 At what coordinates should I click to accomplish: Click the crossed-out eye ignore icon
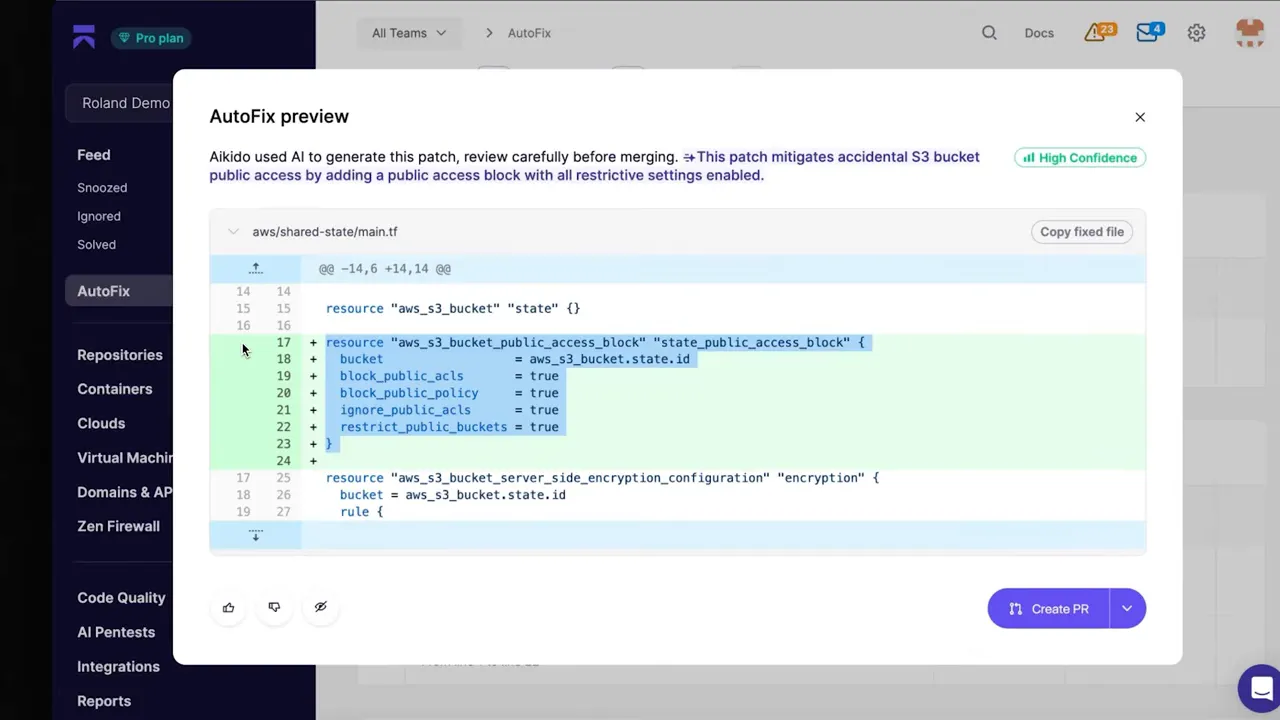[320, 607]
